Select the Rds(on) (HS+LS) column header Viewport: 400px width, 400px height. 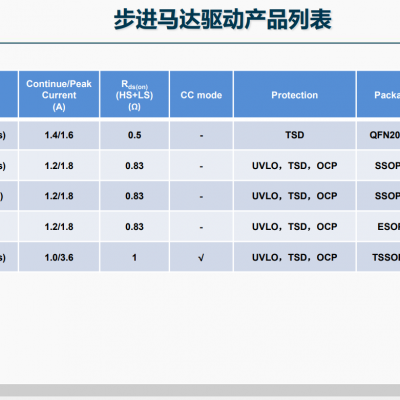coord(135,94)
